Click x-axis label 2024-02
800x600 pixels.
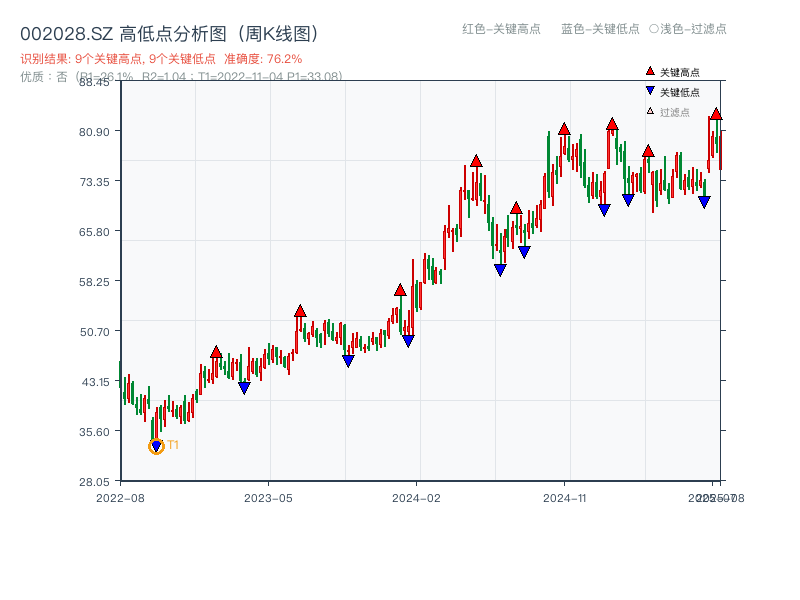(416, 498)
